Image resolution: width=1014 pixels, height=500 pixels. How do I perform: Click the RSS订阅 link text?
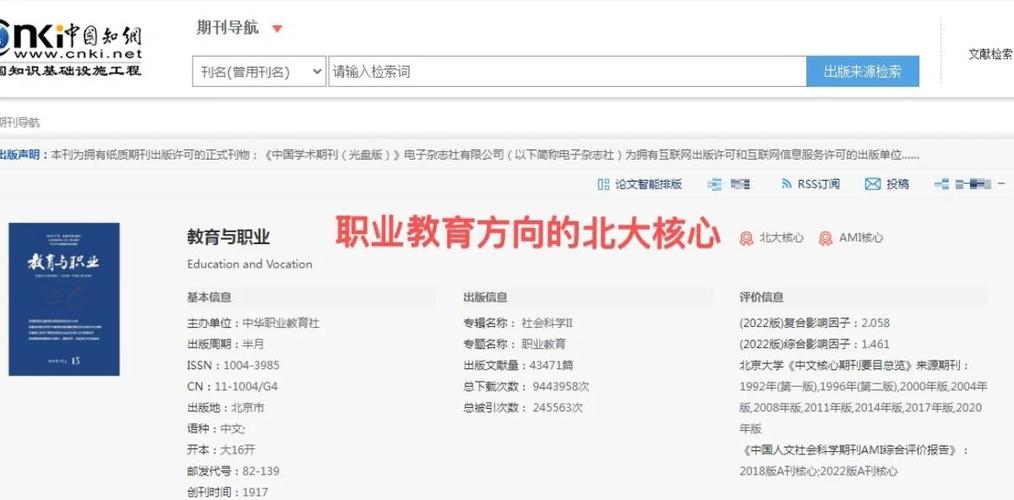click(x=819, y=184)
